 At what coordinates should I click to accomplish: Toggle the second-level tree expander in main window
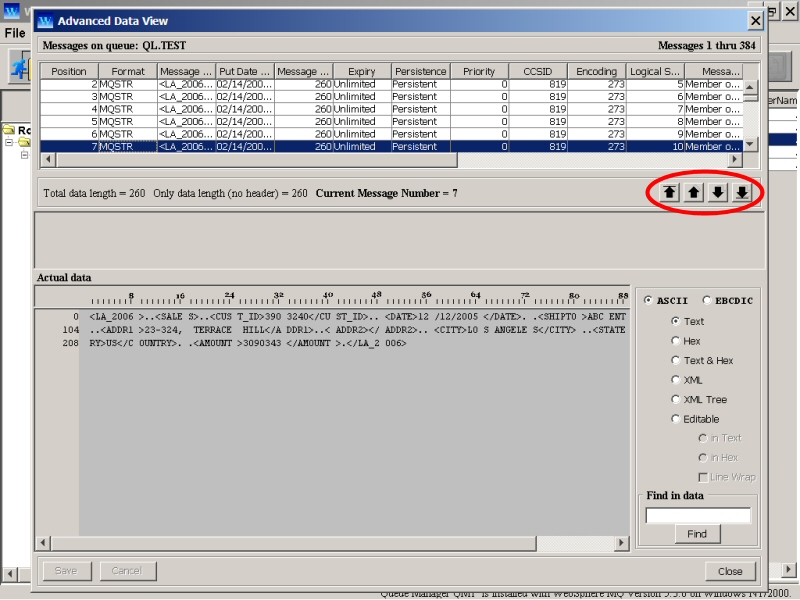tap(24, 155)
